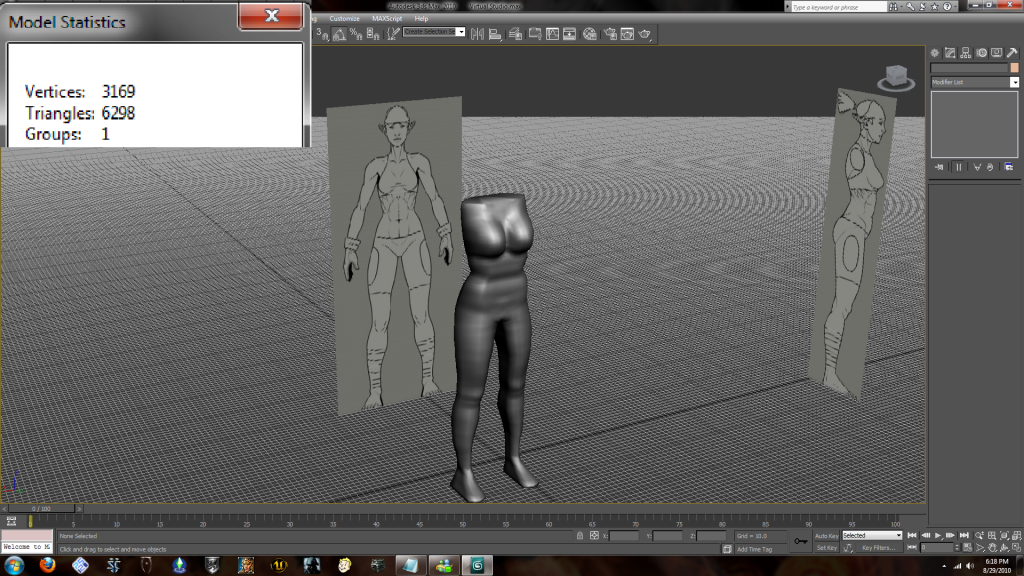Image resolution: width=1024 pixels, height=576 pixels.
Task: Click Play Animation button
Action: (x=938, y=536)
